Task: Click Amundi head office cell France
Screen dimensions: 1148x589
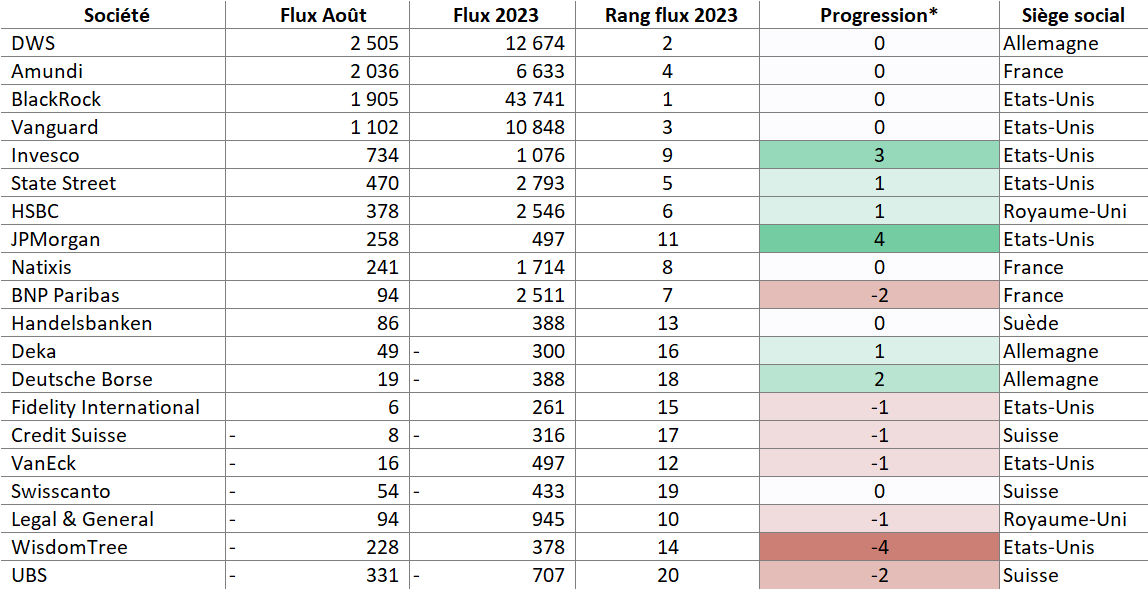Action: 1073,71
